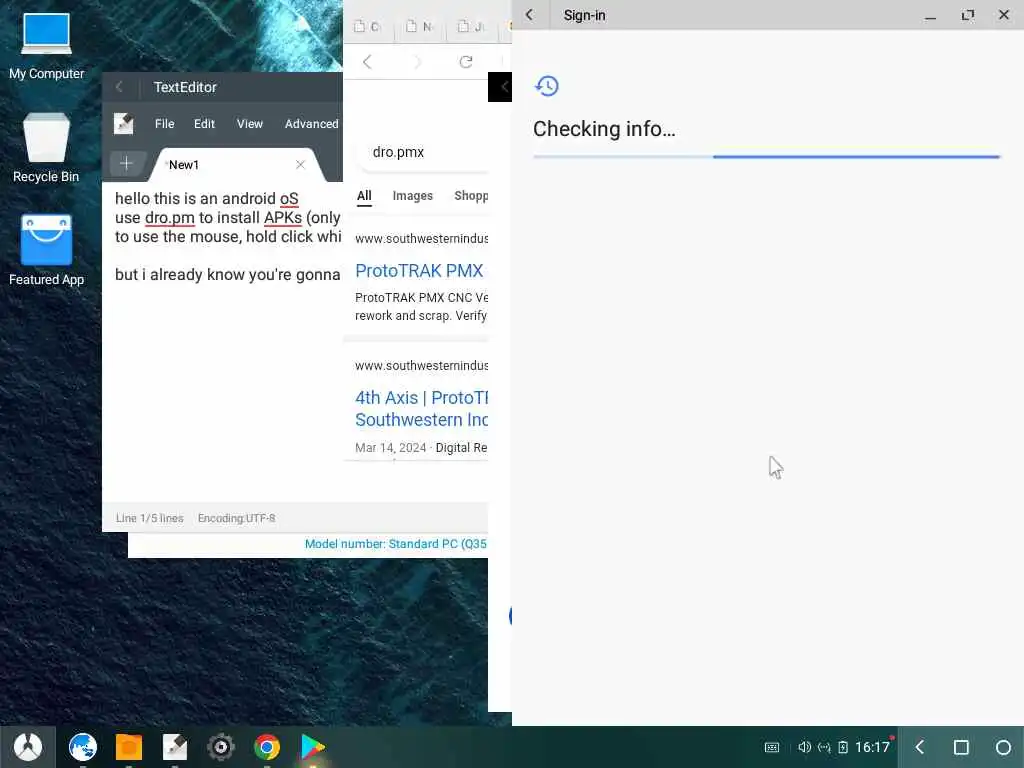Select the first browser tab labeled C
The height and width of the screenshot is (768, 1024).
pyautogui.click(x=367, y=27)
